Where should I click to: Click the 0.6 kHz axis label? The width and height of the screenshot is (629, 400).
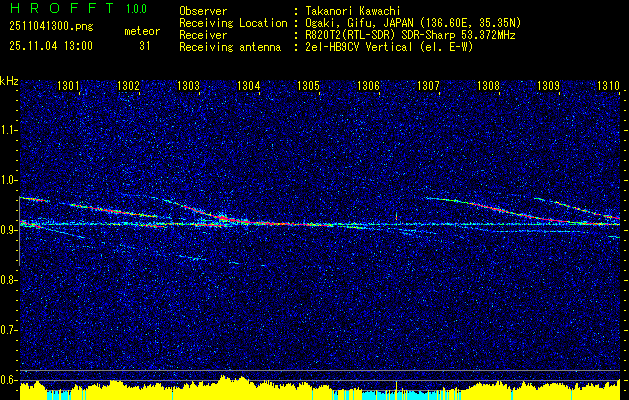point(8,380)
